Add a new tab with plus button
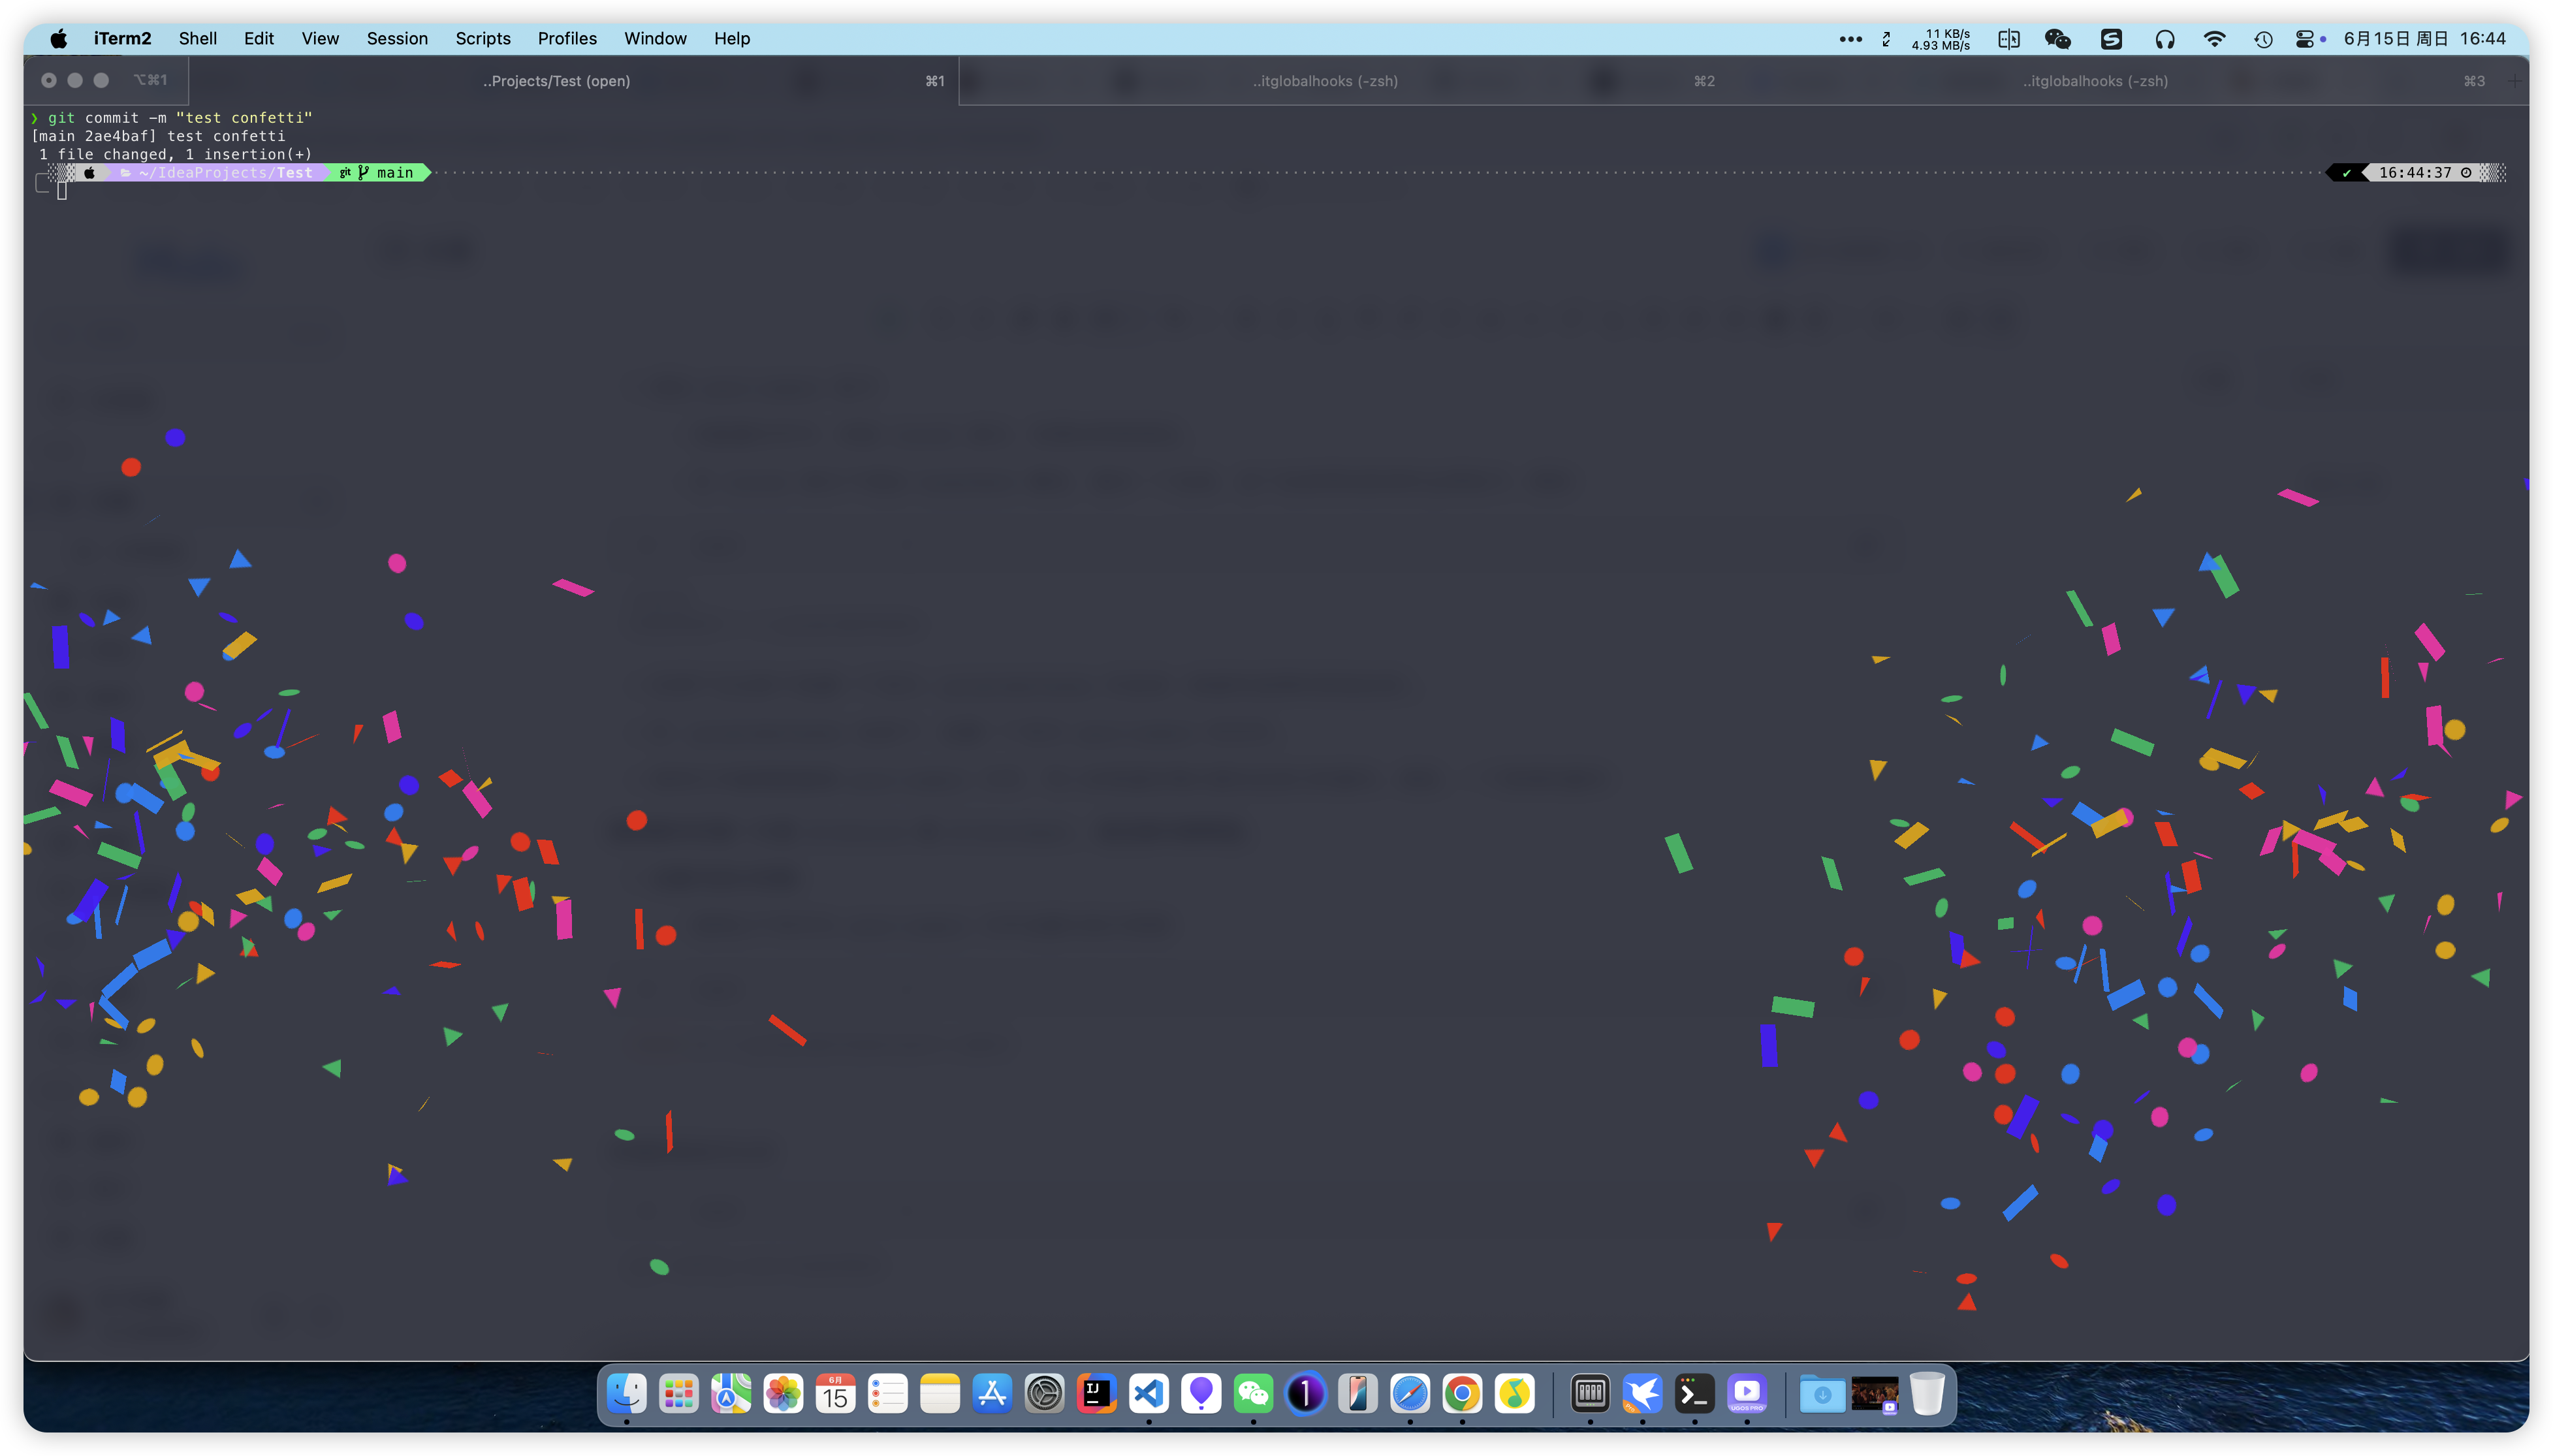The image size is (2553, 1456). (x=2515, y=81)
